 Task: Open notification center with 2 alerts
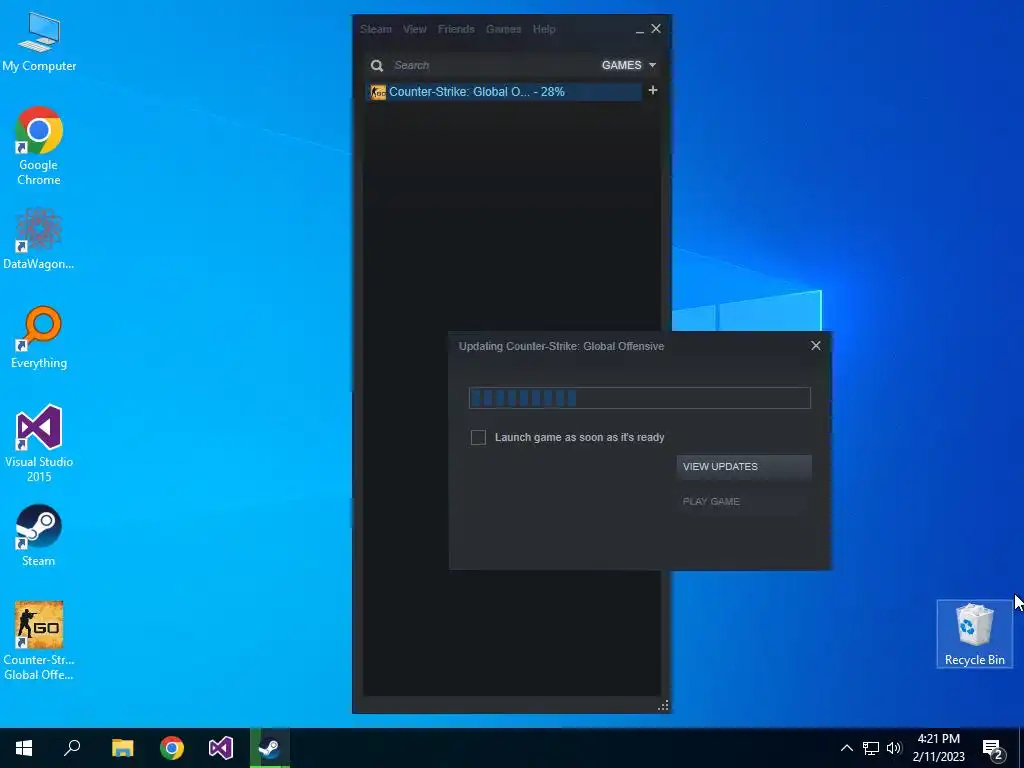click(993, 750)
